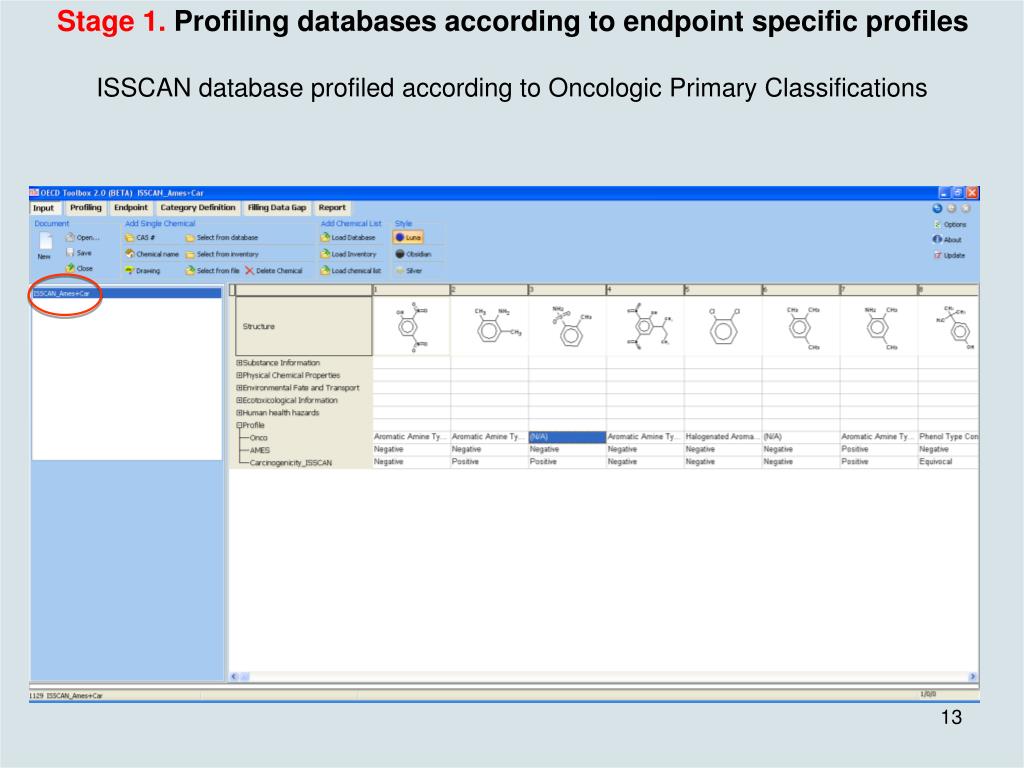This screenshot has width=1024, height=768.
Task: Open the Filling Data Gap tab
Action: coord(277,208)
